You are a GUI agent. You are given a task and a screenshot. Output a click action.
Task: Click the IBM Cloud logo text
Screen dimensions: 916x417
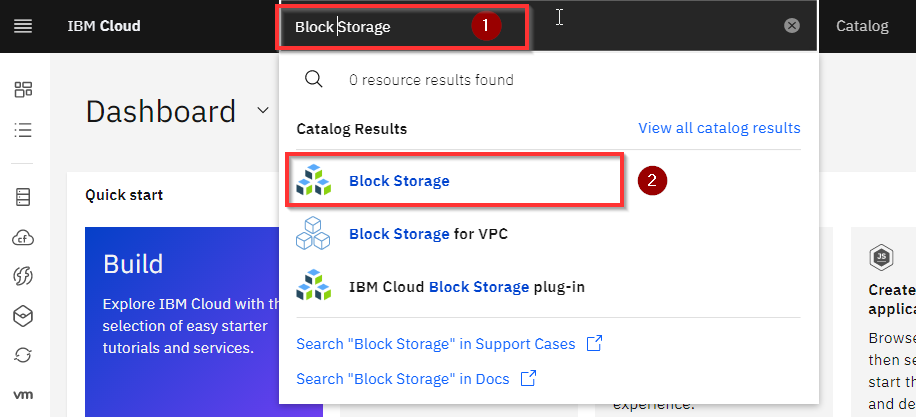pyautogui.click(x=104, y=26)
